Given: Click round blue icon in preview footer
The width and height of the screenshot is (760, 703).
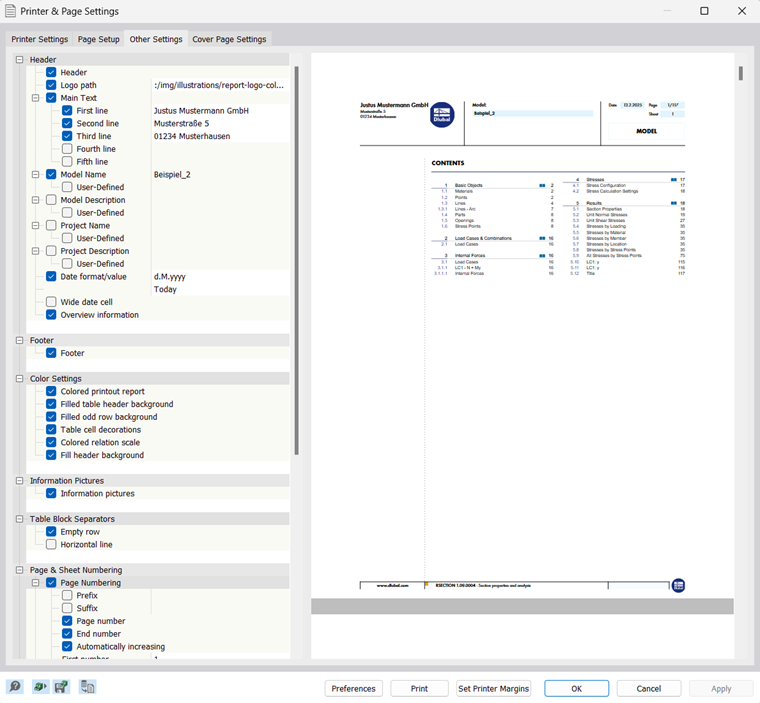Looking at the screenshot, I should pyautogui.click(x=678, y=586).
